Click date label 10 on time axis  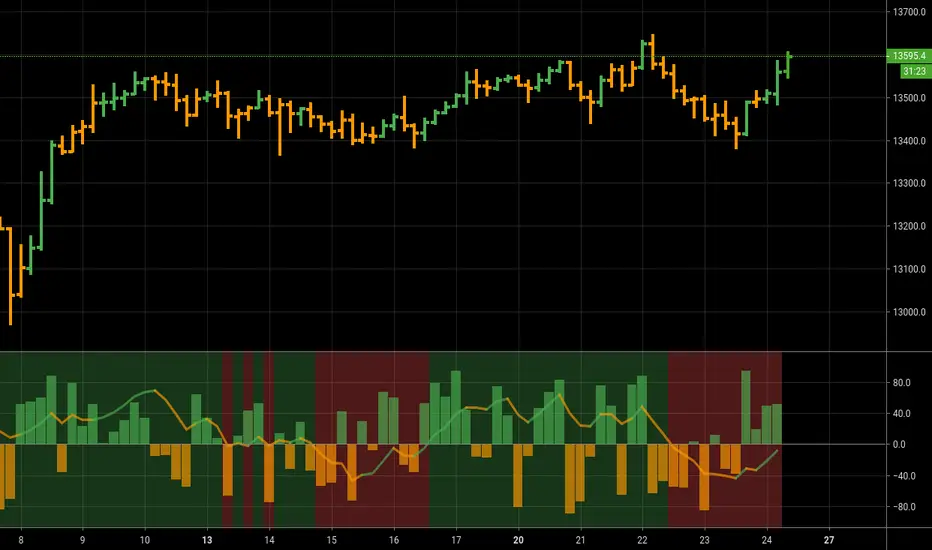tap(144, 540)
